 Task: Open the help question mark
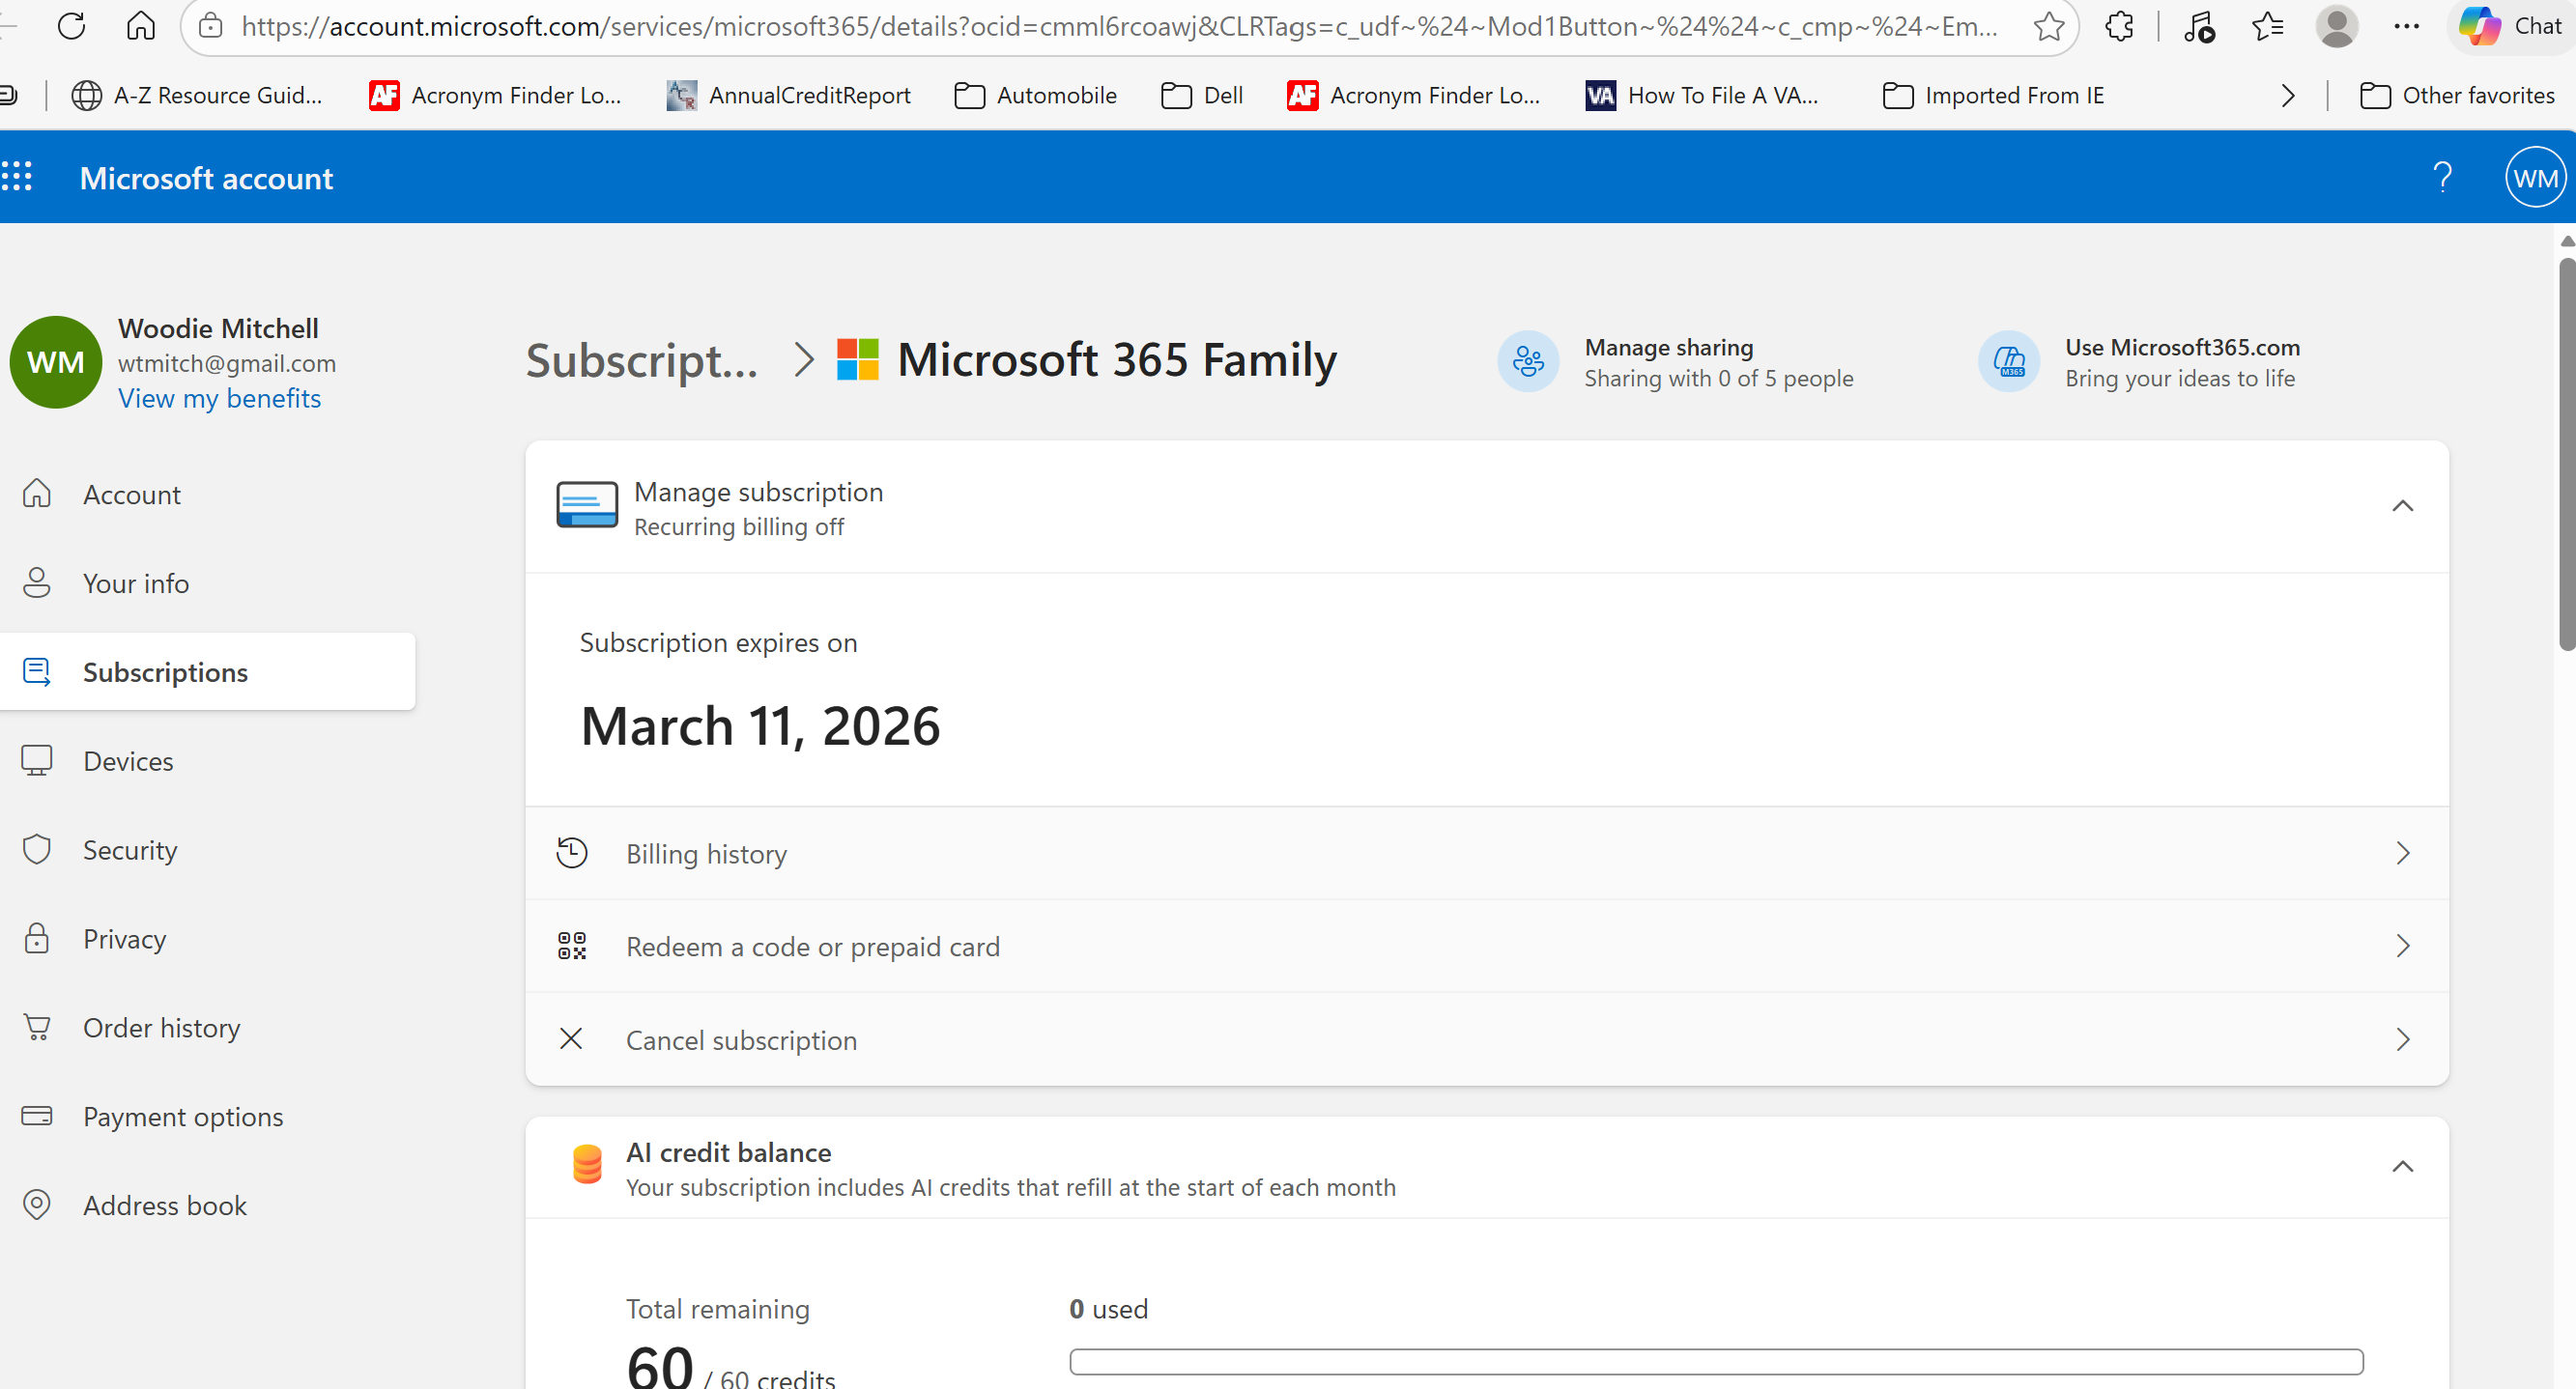click(x=2442, y=177)
